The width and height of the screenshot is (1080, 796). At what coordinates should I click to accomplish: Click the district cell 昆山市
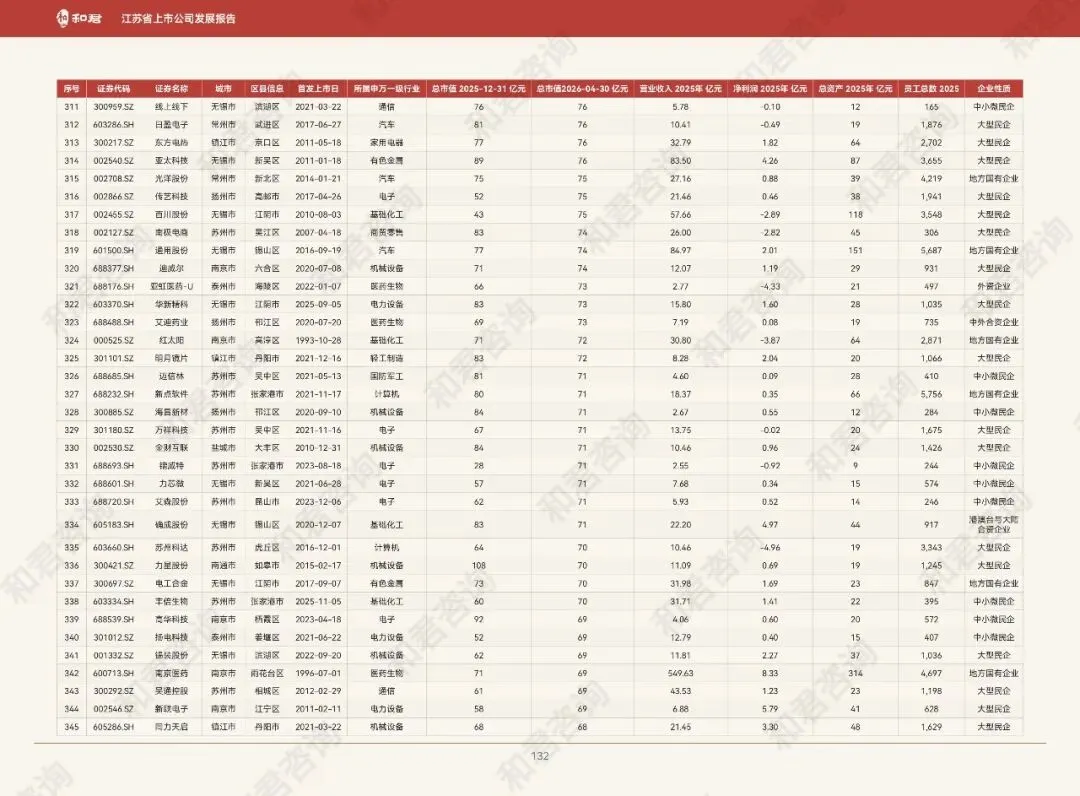point(267,501)
